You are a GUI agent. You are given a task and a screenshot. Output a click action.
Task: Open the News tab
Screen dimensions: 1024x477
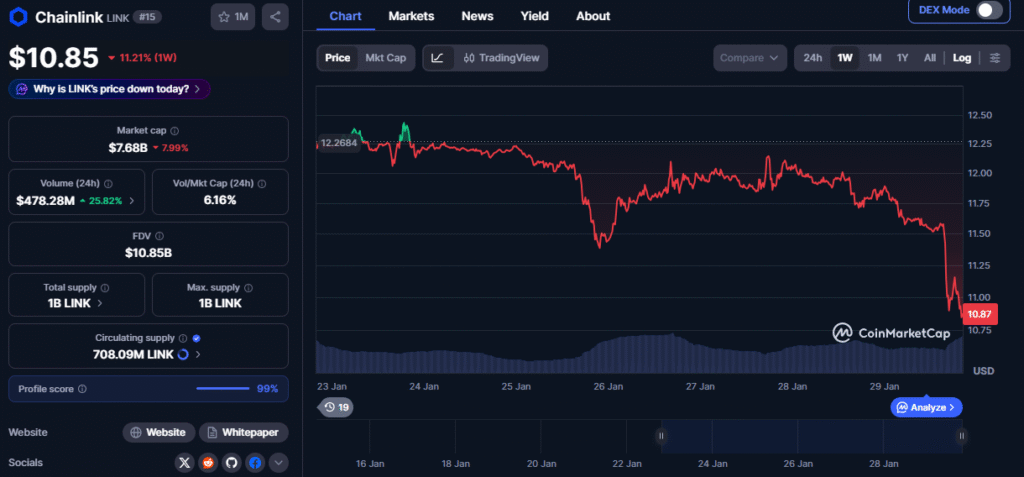477,16
